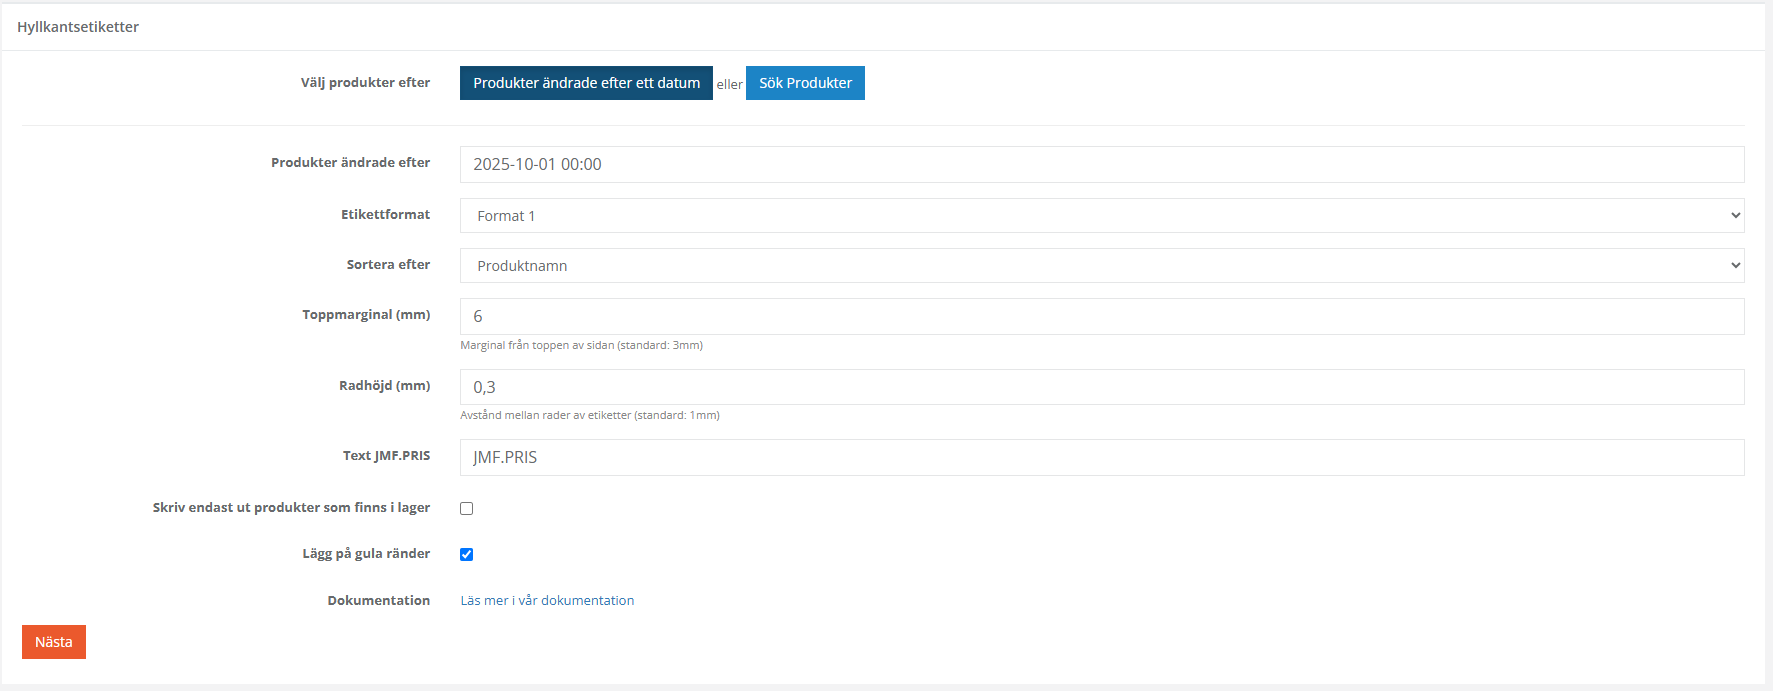Click the 'Produkter ändrade efter' field label
The height and width of the screenshot is (691, 1773).
click(350, 162)
